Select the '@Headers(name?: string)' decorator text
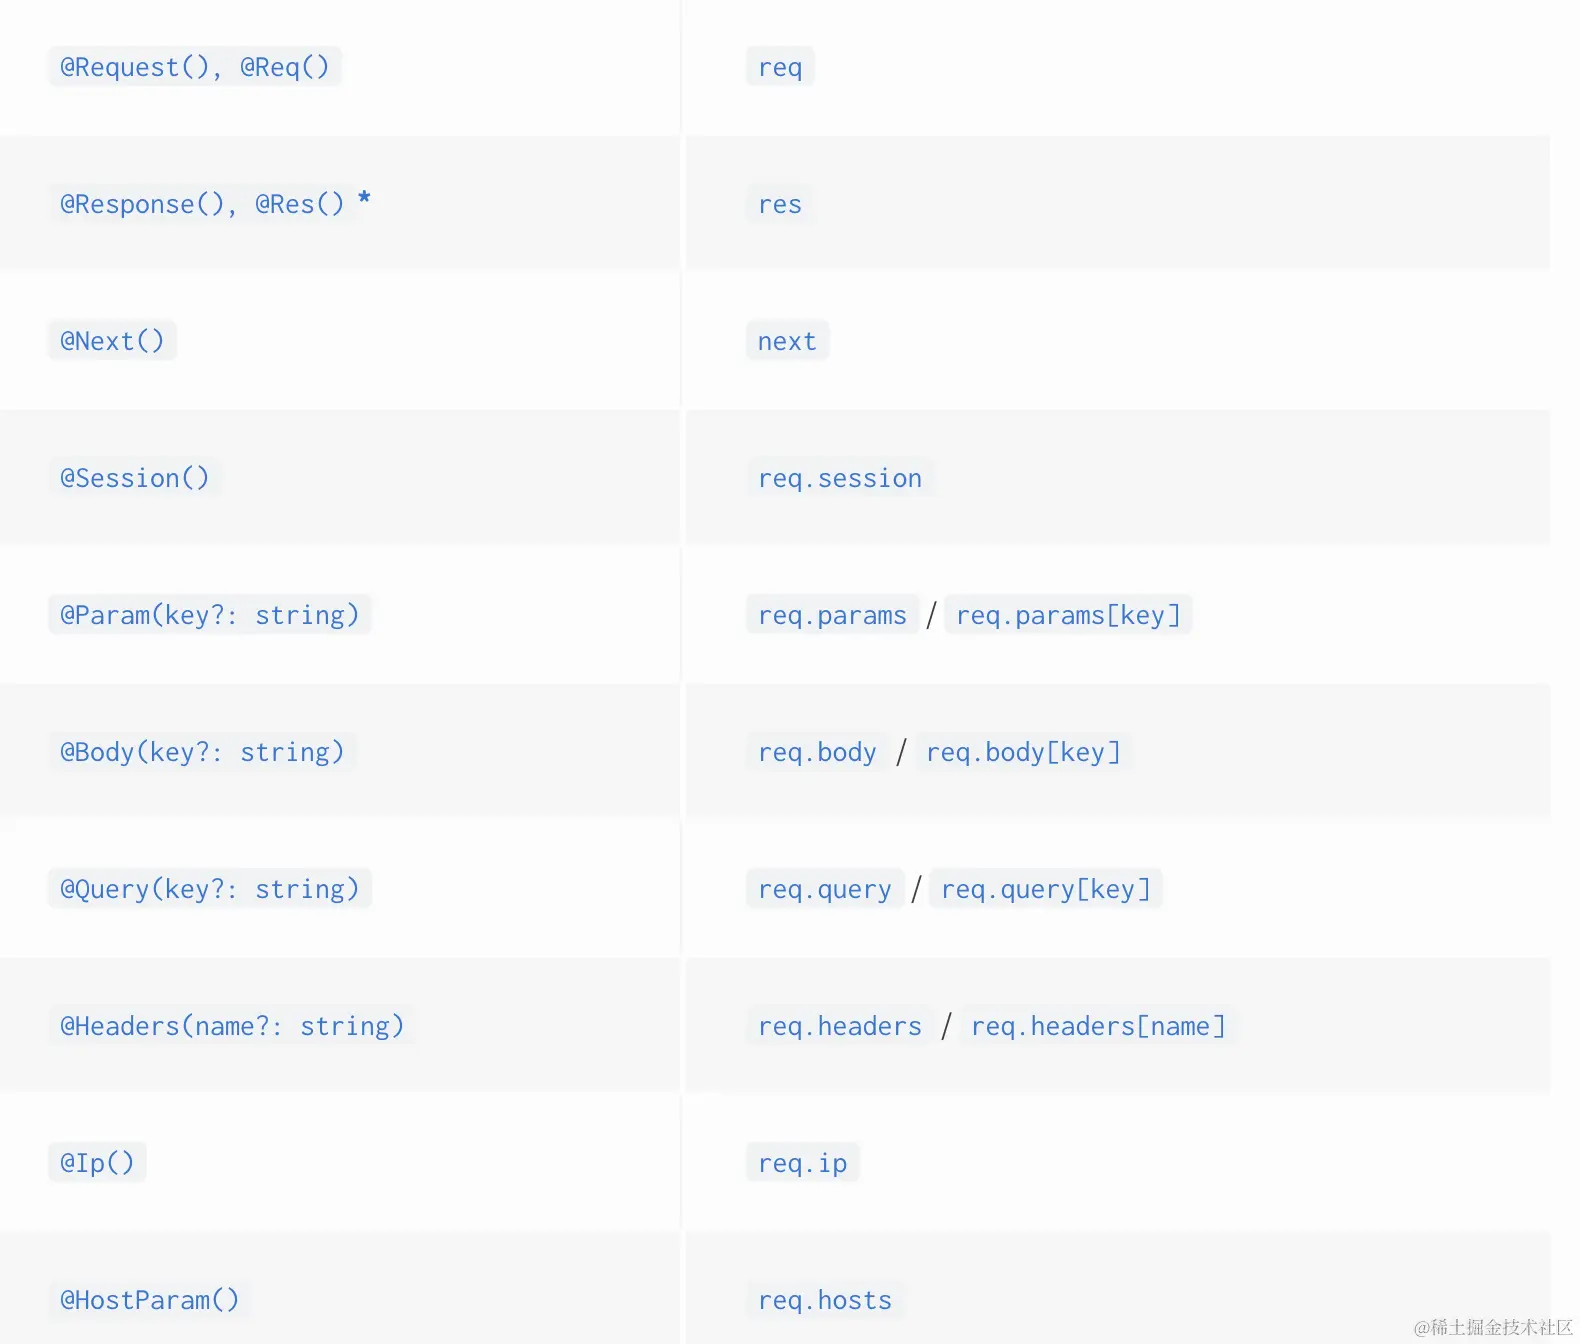This screenshot has width=1580, height=1344. point(232,1026)
